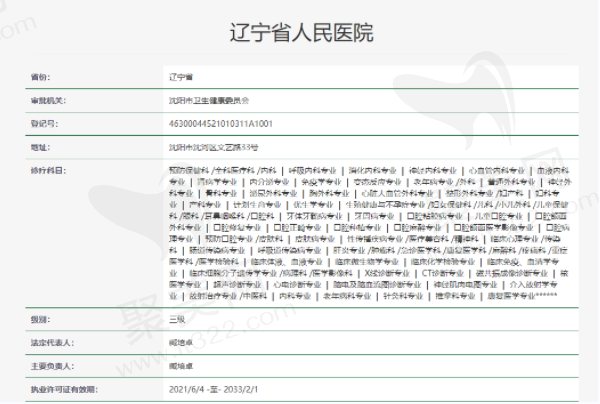Click 优生学专业 in the department list
The height and width of the screenshot is (404, 600).
pyautogui.click(x=313, y=205)
